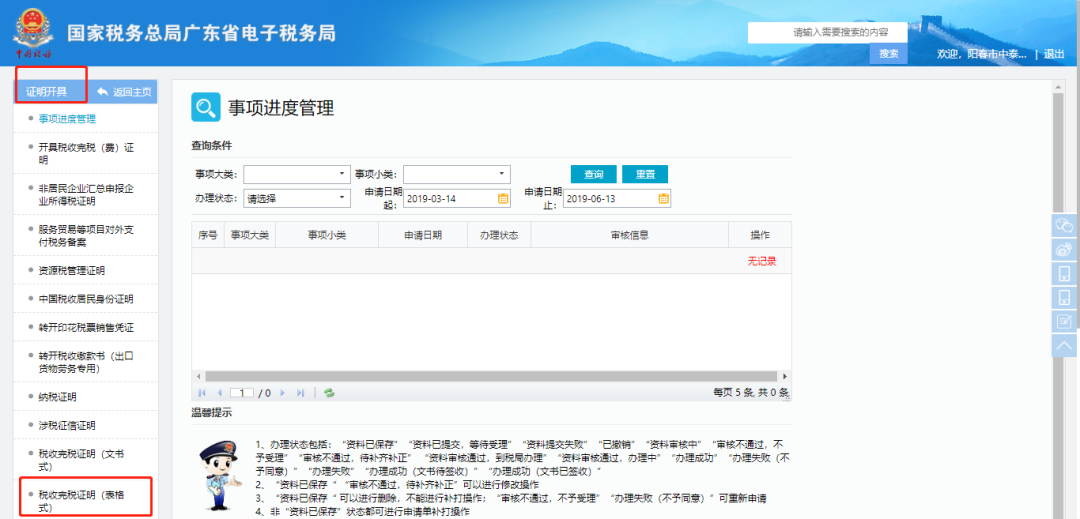Click the edit-note feedback icon in floating bar
The image size is (1080, 519).
click(x=1065, y=321)
